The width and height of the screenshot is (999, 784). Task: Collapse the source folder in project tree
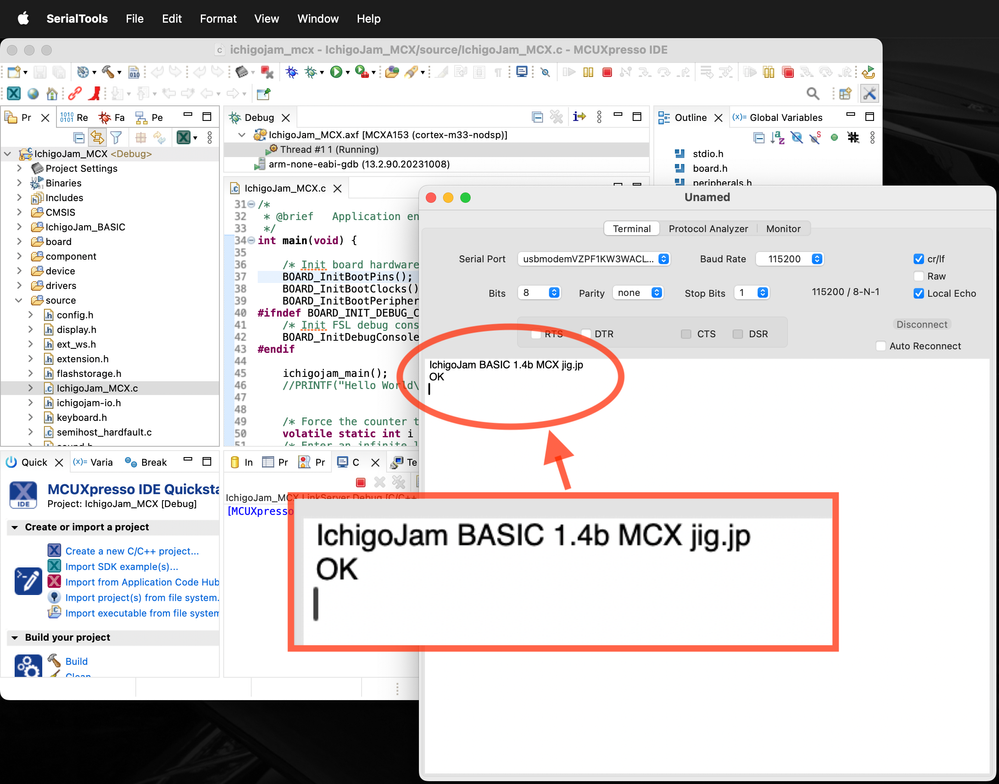[19, 300]
